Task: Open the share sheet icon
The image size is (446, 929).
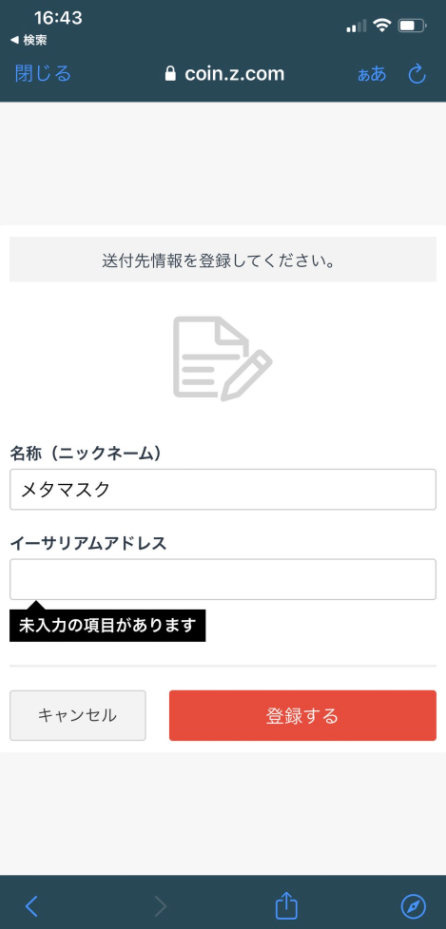Action: pos(286,905)
